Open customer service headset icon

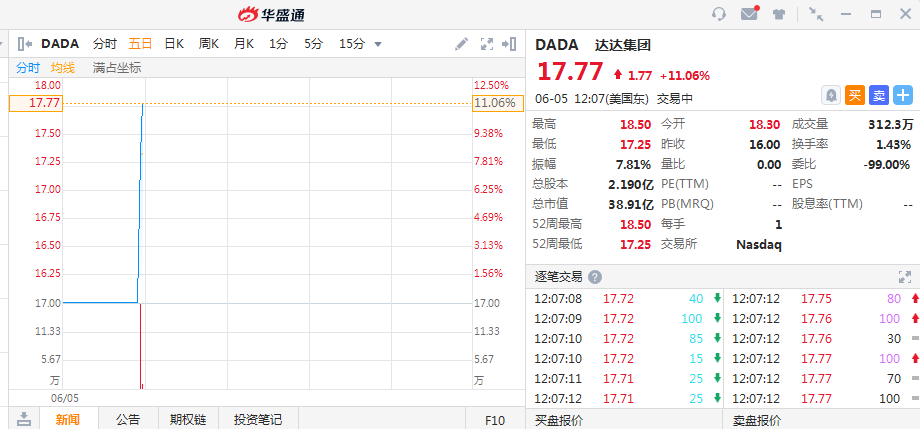(x=718, y=14)
